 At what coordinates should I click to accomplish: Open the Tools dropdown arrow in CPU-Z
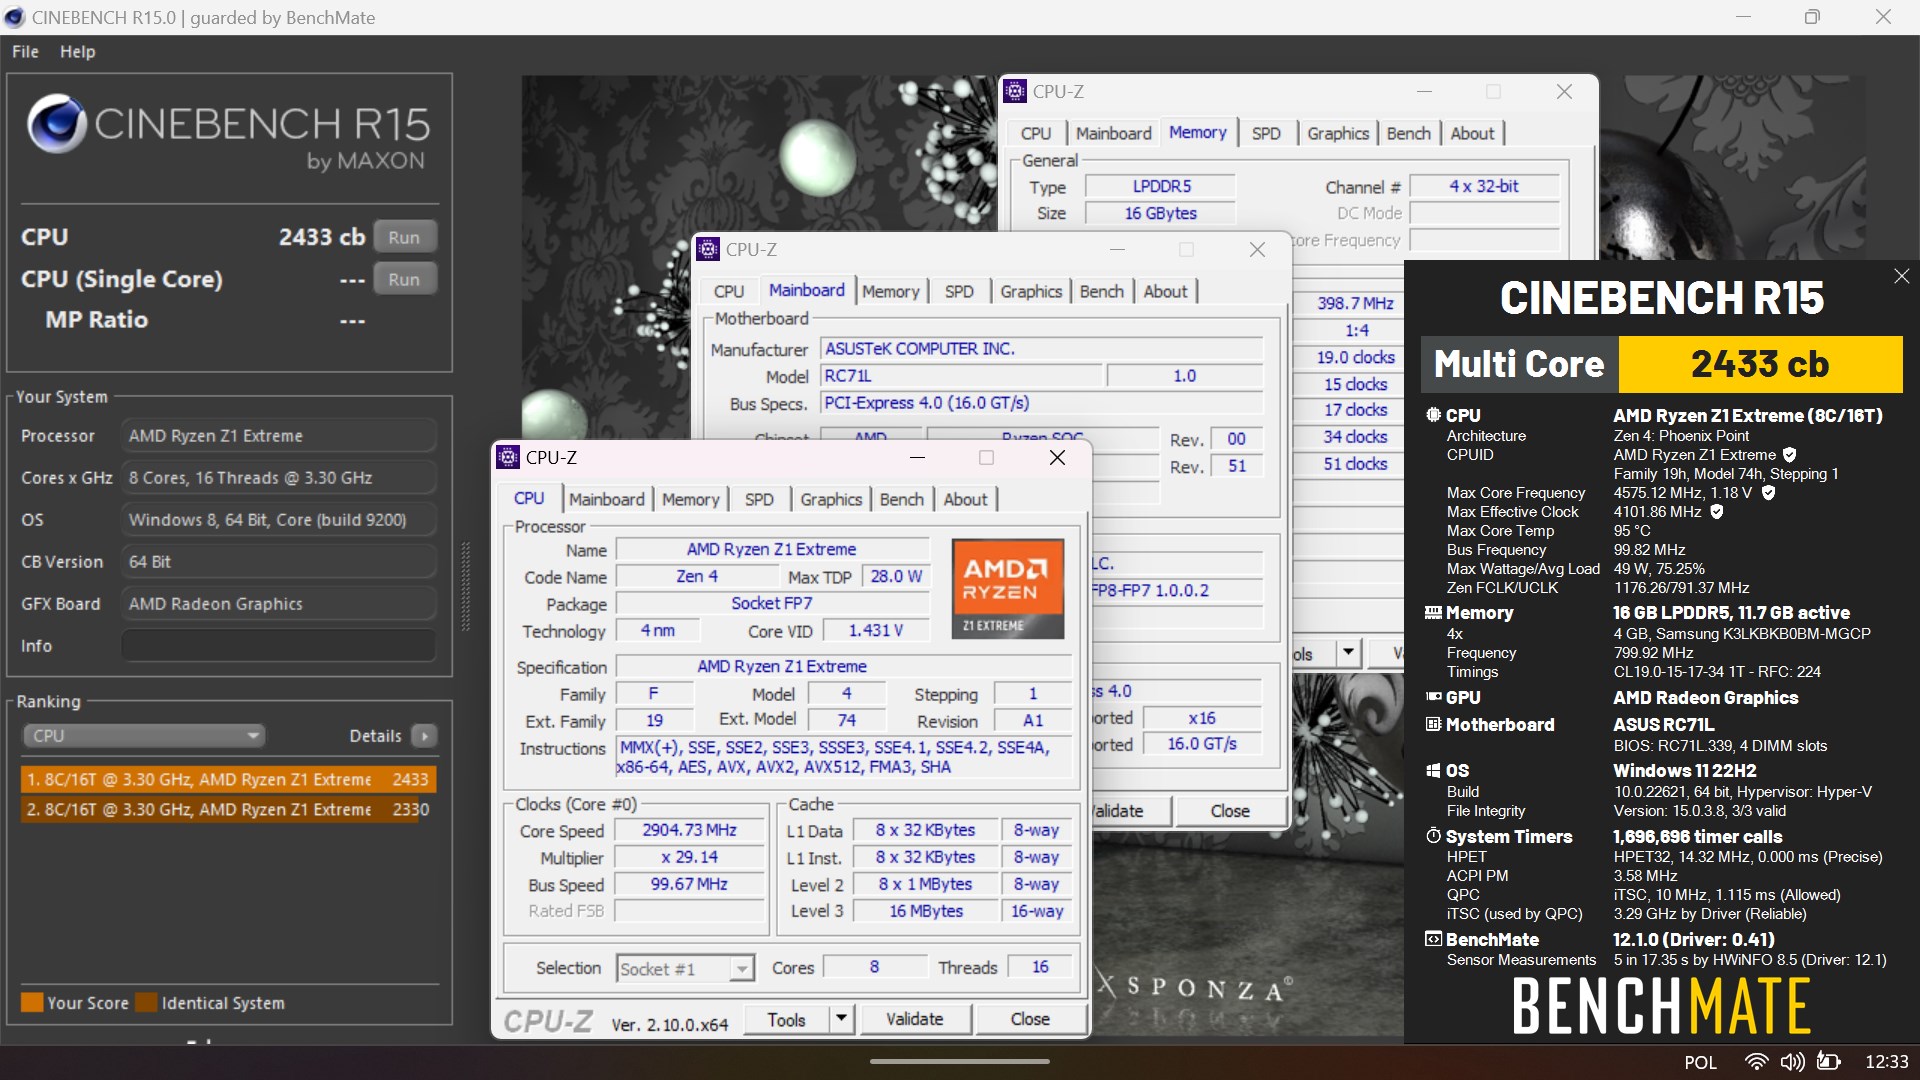(x=841, y=1018)
